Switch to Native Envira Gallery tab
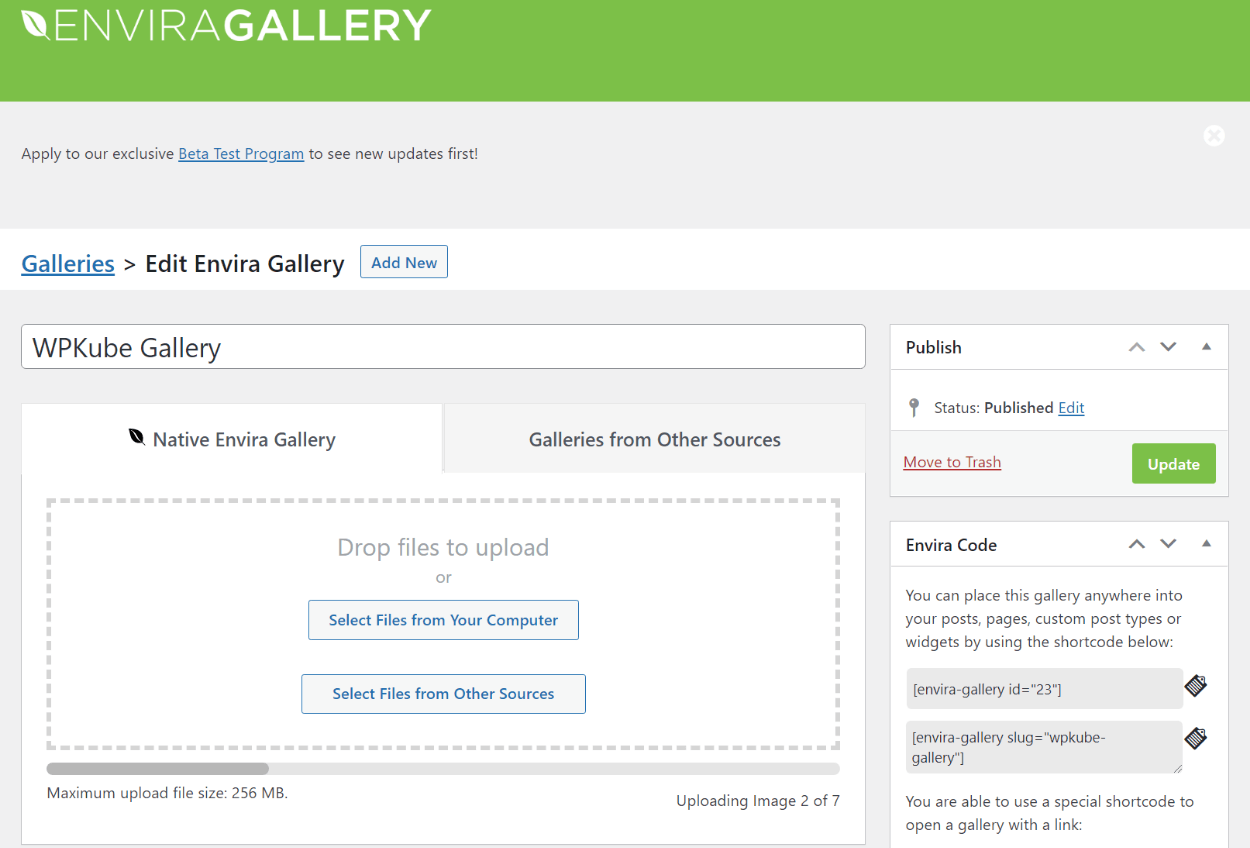 232,438
